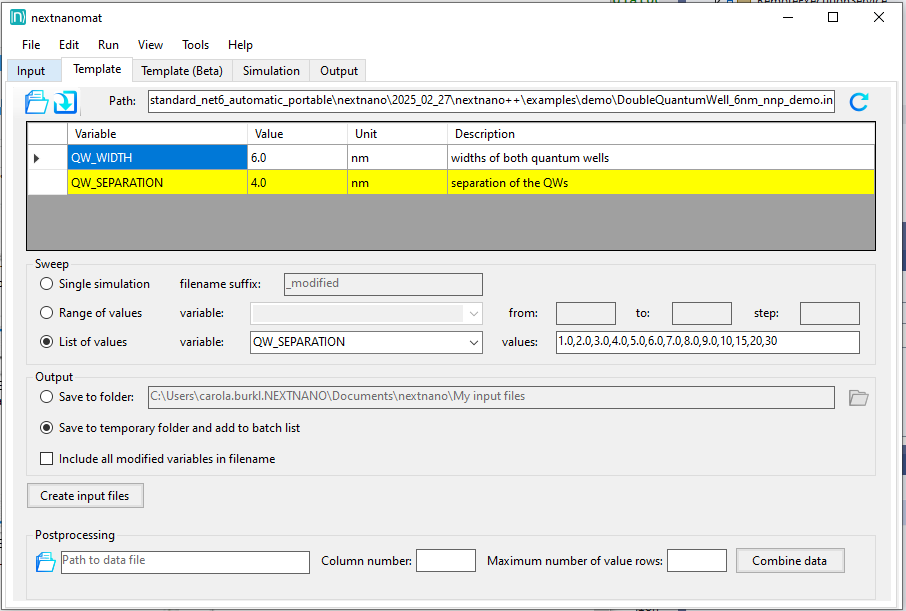Click the Column number input field
The width and height of the screenshot is (906, 611).
click(445, 561)
